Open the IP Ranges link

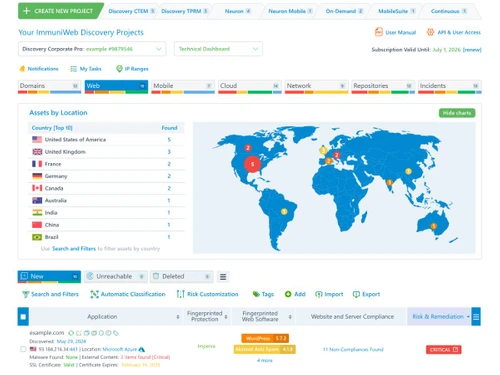[136, 69]
